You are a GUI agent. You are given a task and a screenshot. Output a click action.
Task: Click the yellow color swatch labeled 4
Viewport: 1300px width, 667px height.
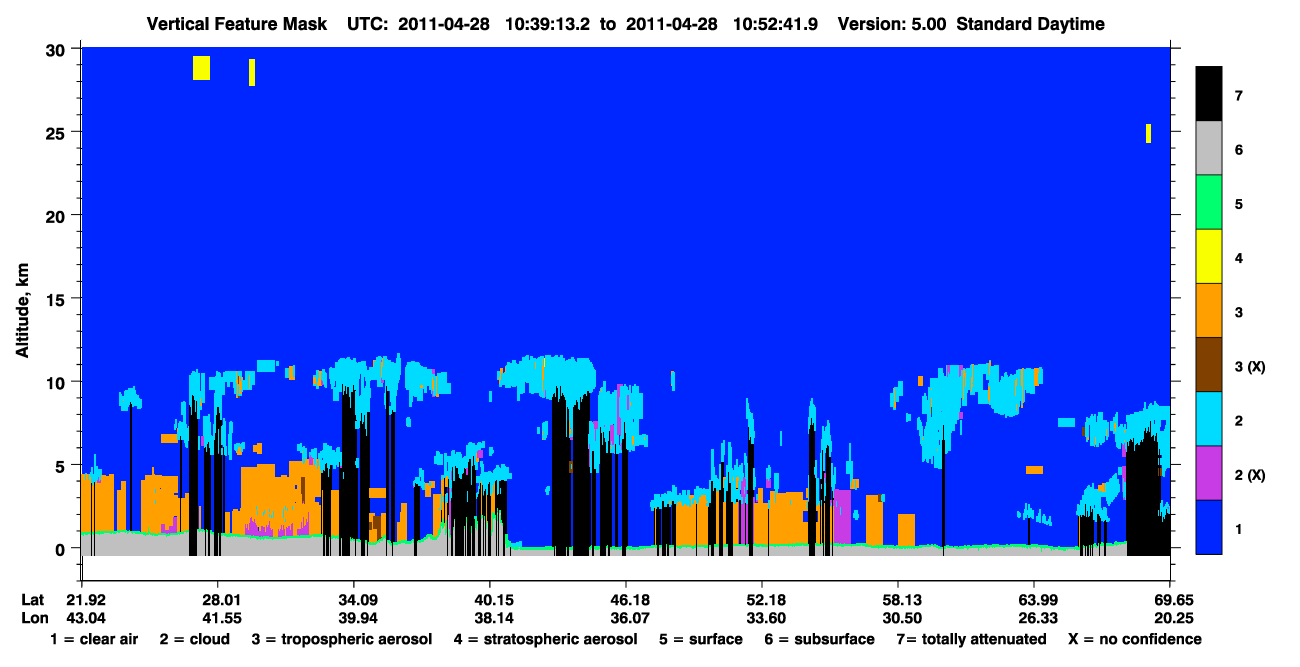[1209, 257]
